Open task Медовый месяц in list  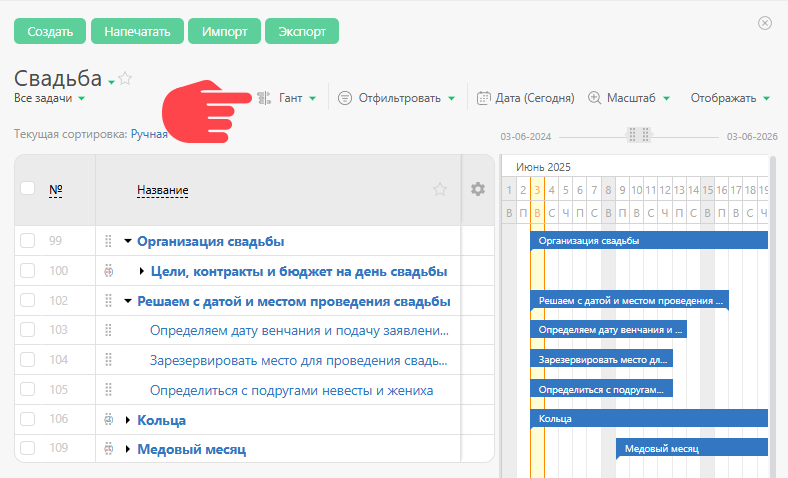coord(191,449)
